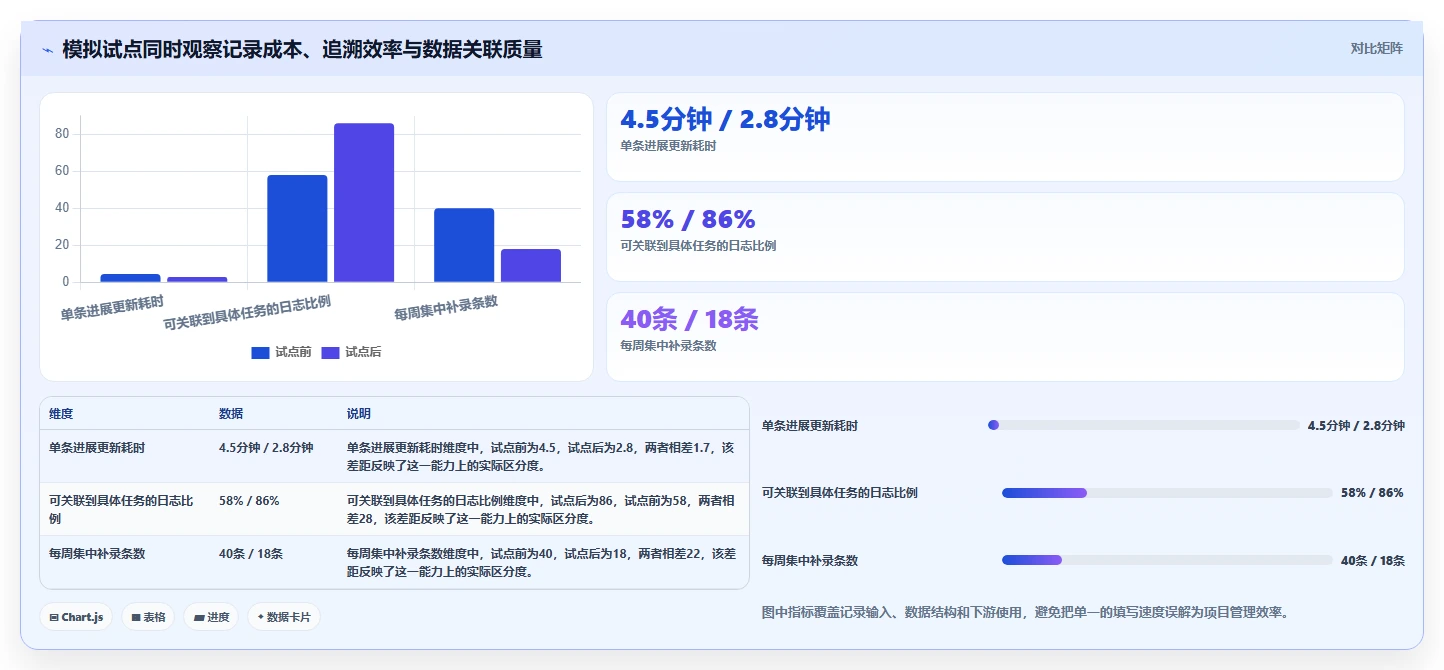
Task: Click the 维度 column header
Action: [x=61, y=414]
